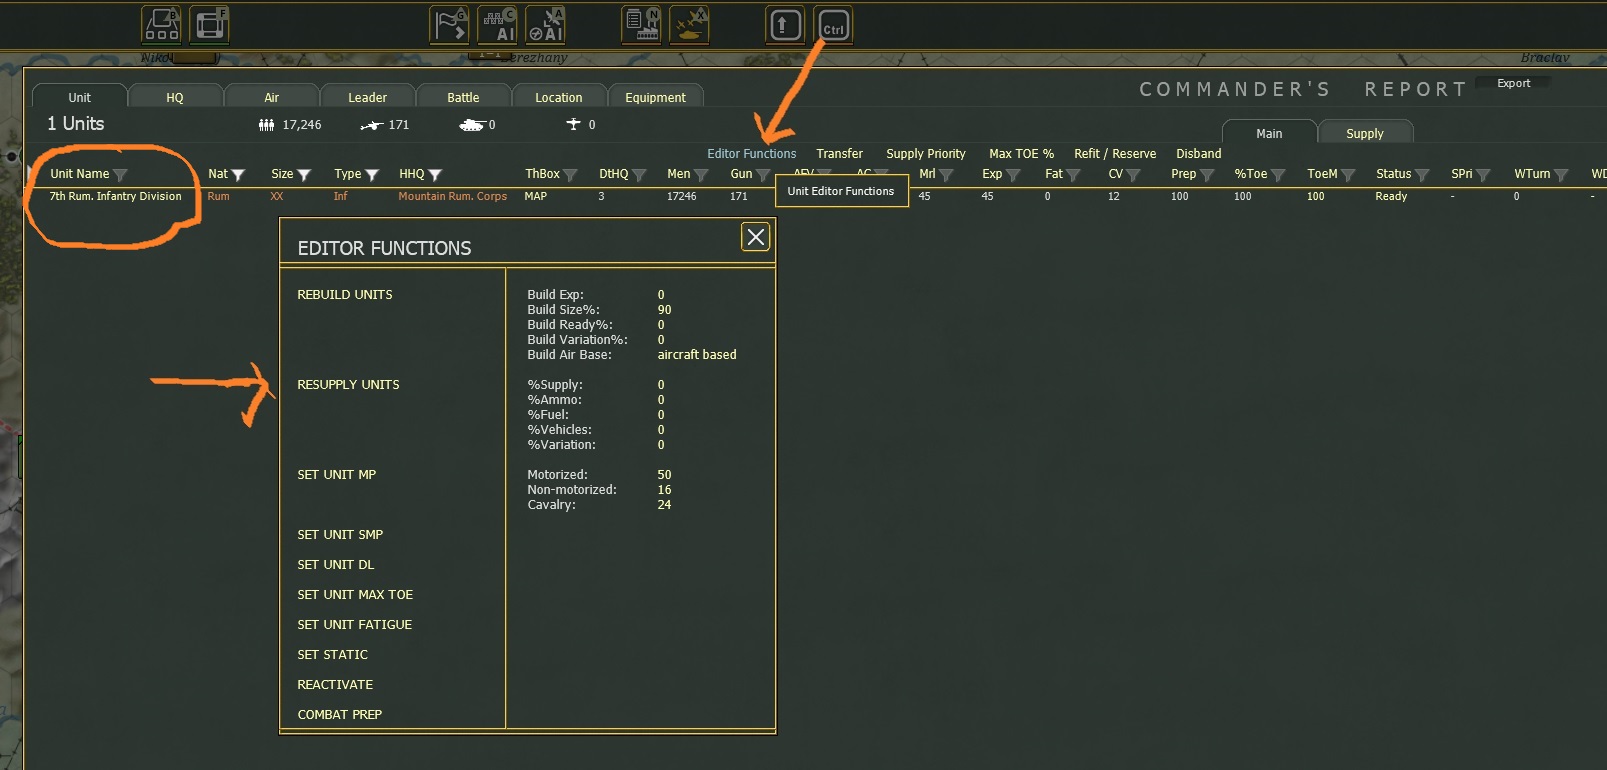Switch to the Air tab
This screenshot has width=1607, height=770.
271,97
